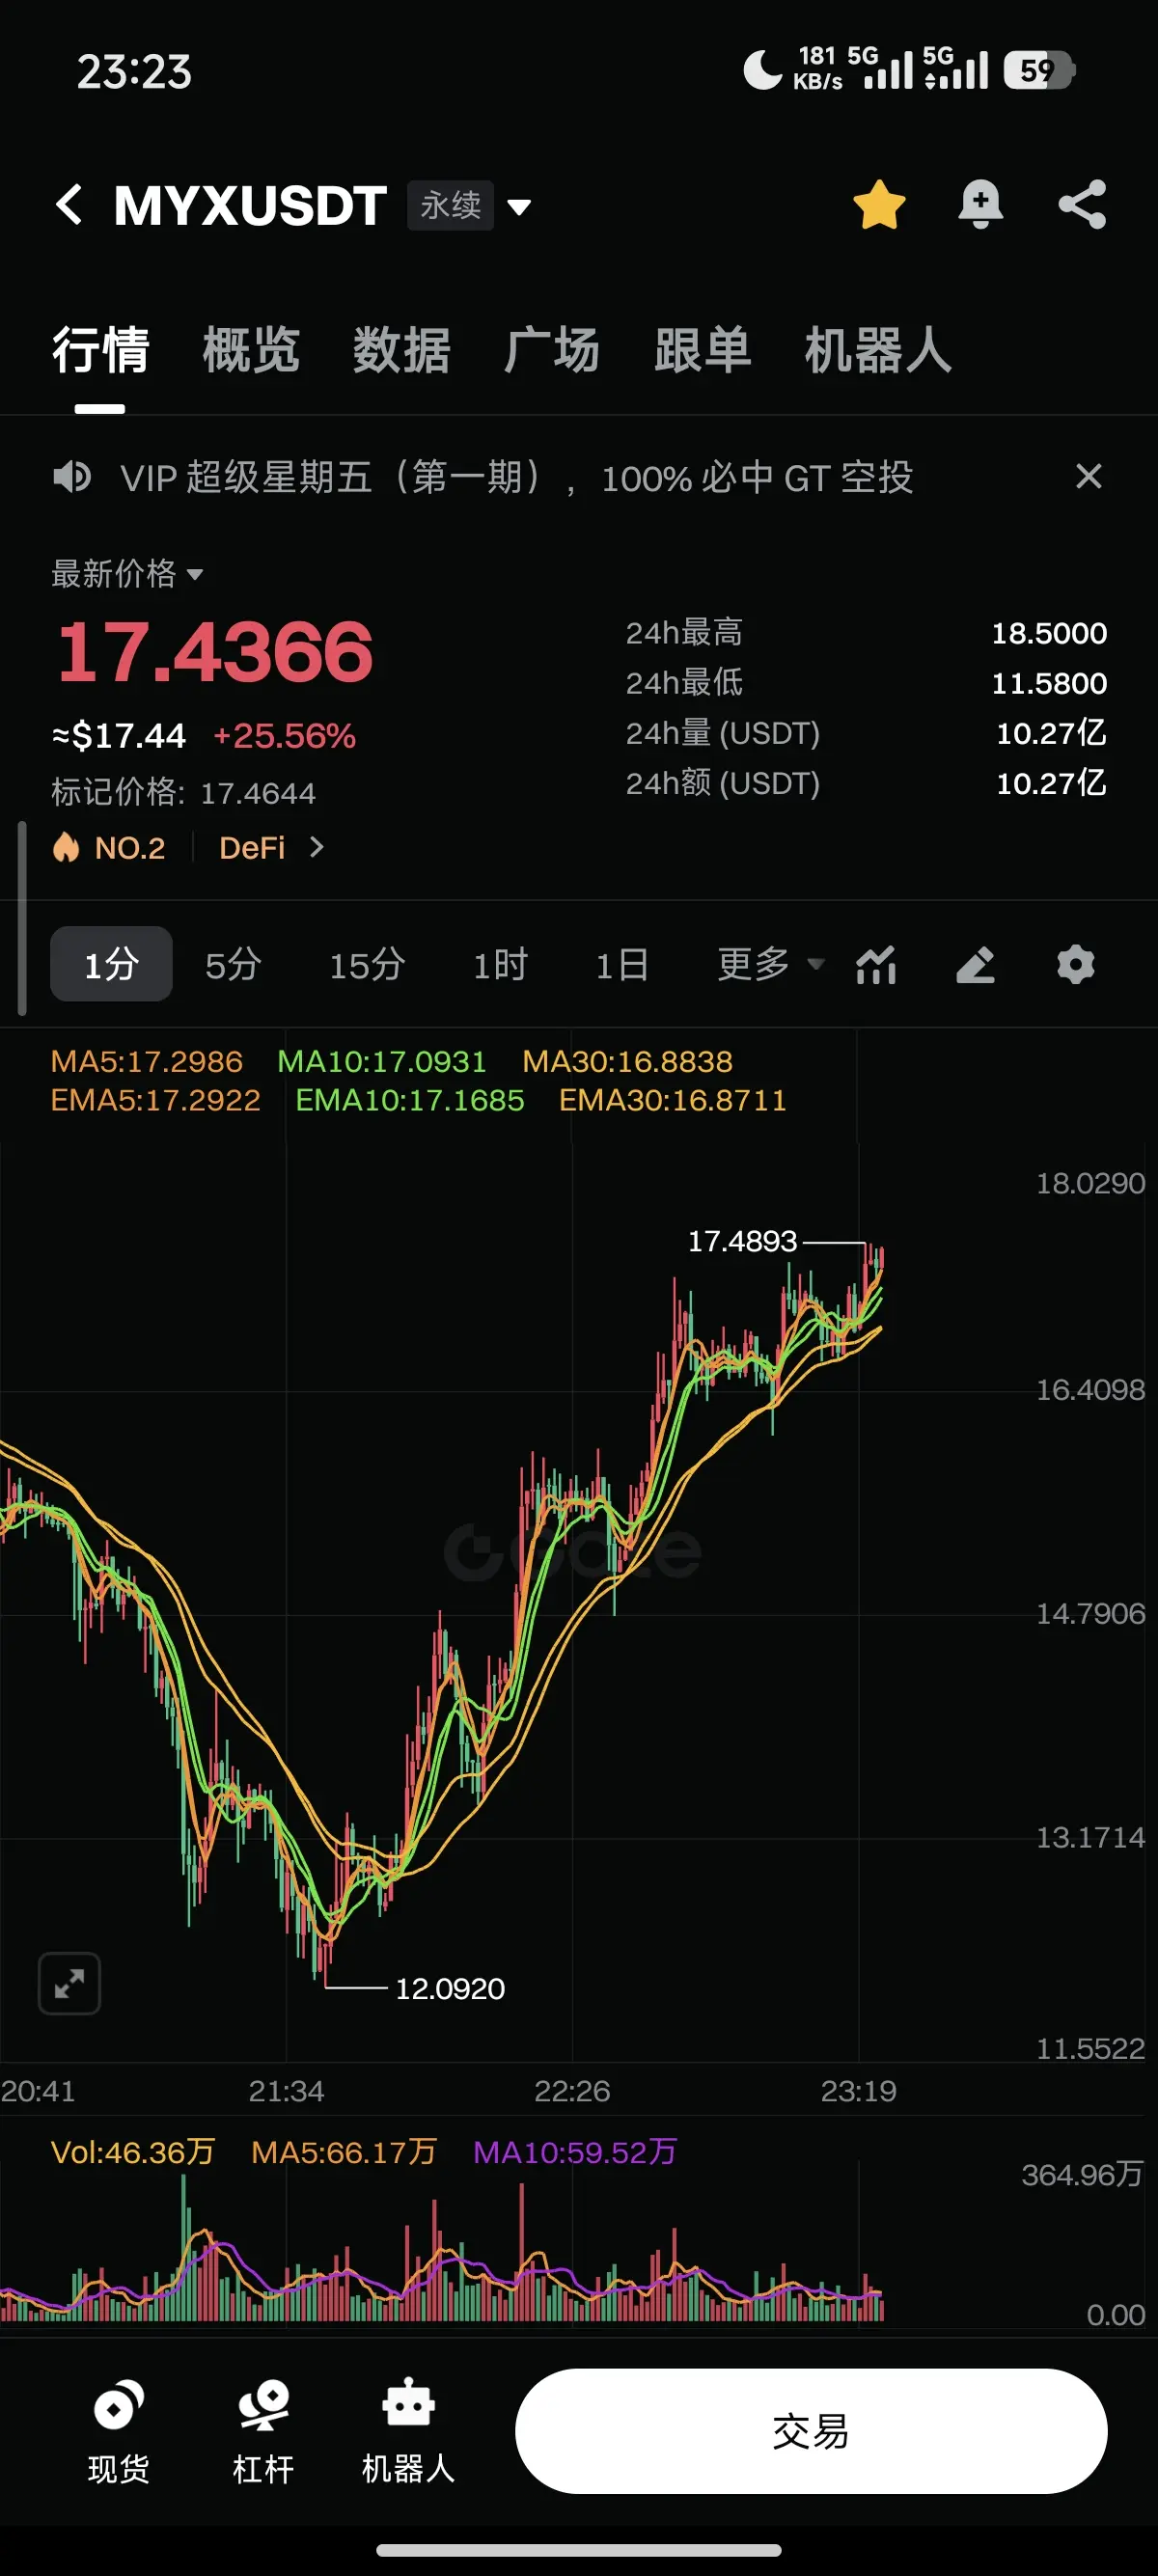
Task: Dismiss the announcement banner with X
Action: tap(1088, 476)
